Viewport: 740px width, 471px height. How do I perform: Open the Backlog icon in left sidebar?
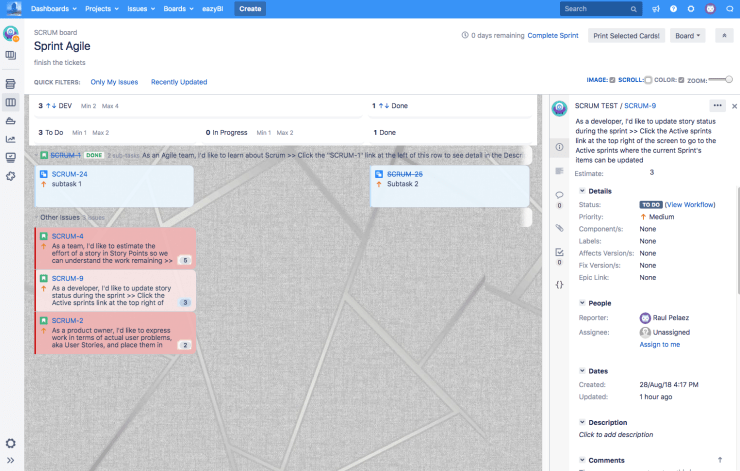pyautogui.click(x=11, y=84)
